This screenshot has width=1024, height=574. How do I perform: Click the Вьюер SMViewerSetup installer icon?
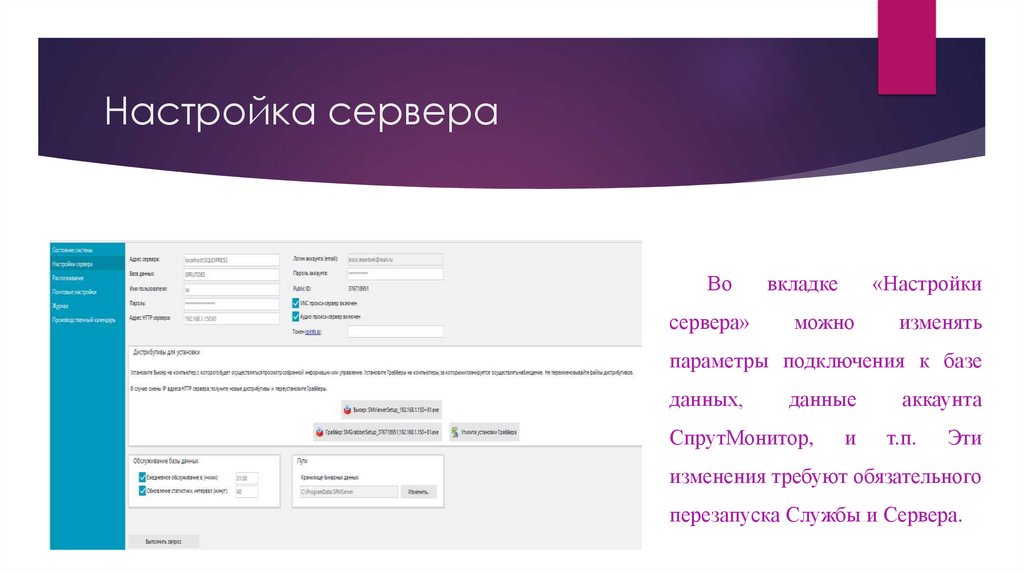click(x=347, y=410)
